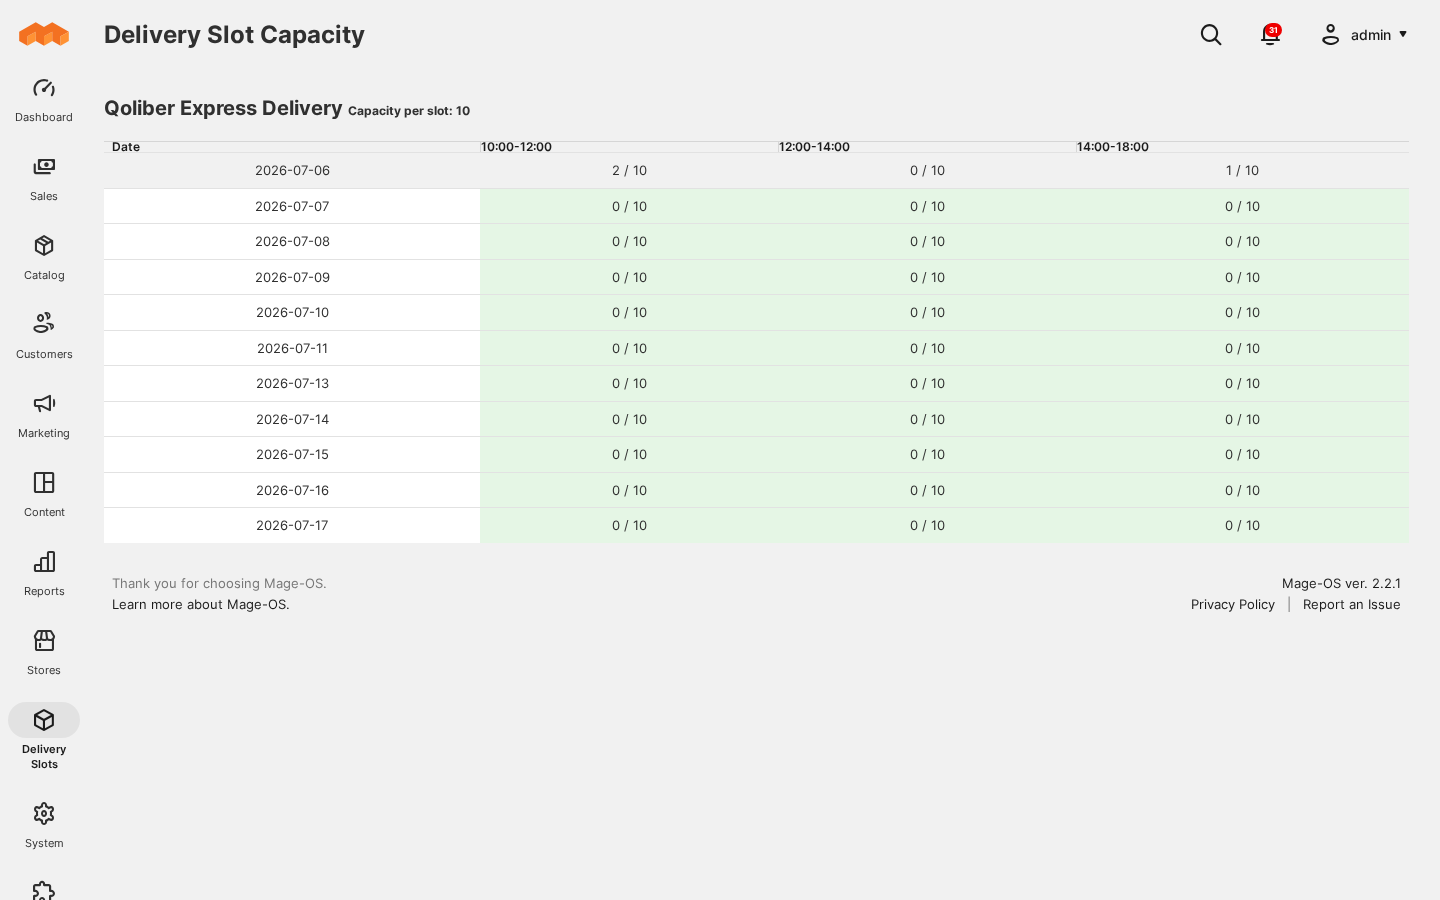Click the 10:00-12:00 slot for 2026-07-10
This screenshot has width=1440, height=900.
coord(629,313)
